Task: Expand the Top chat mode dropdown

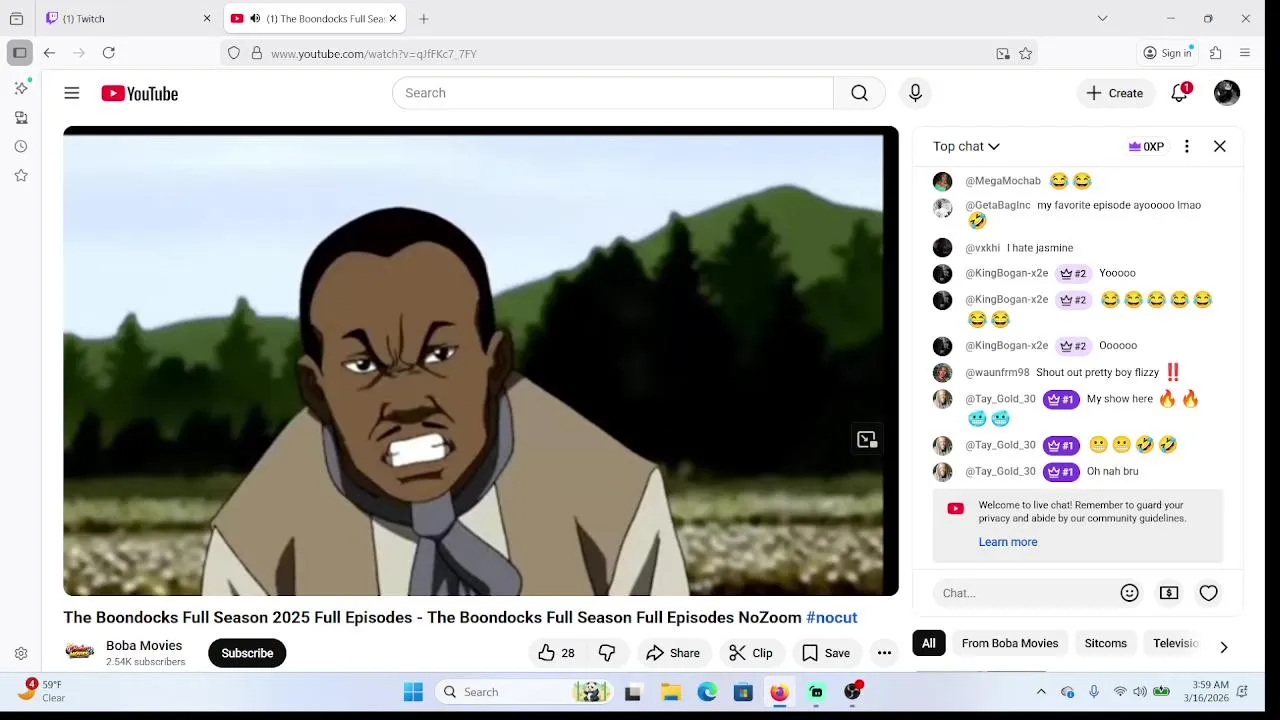Action: (966, 146)
